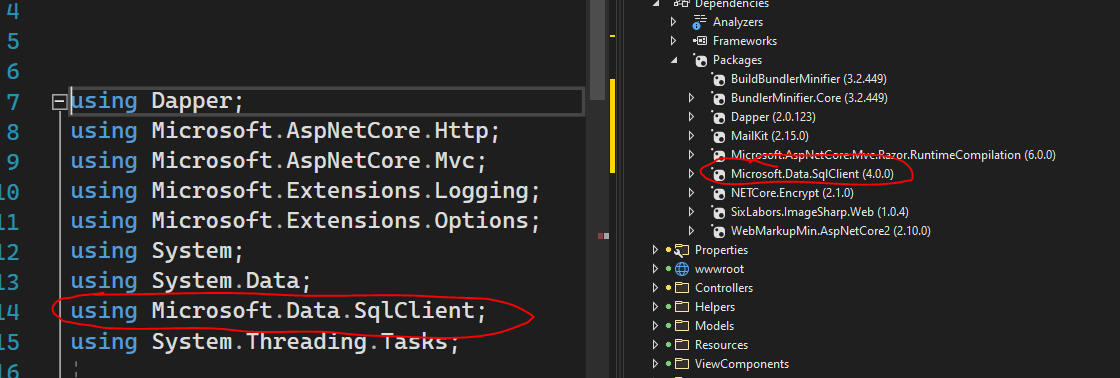
Task: Expand the BundlerMinifier.Core package arrow
Action: [x=691, y=97]
